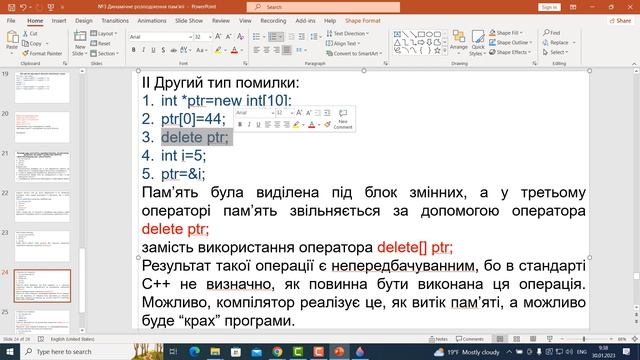This screenshot has width=640, height=360.
Task: Switch to Slide Sorter view
Action: [x=516, y=339]
